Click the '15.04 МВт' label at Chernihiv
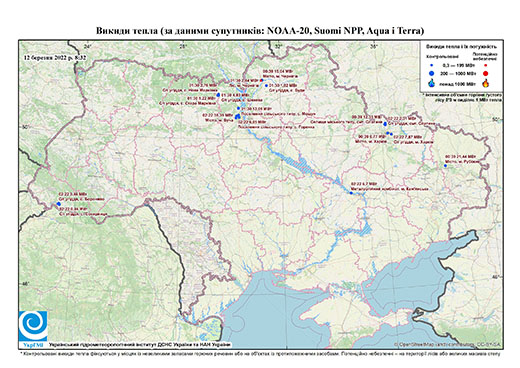Screen dimensions: 520x368 click(278, 71)
